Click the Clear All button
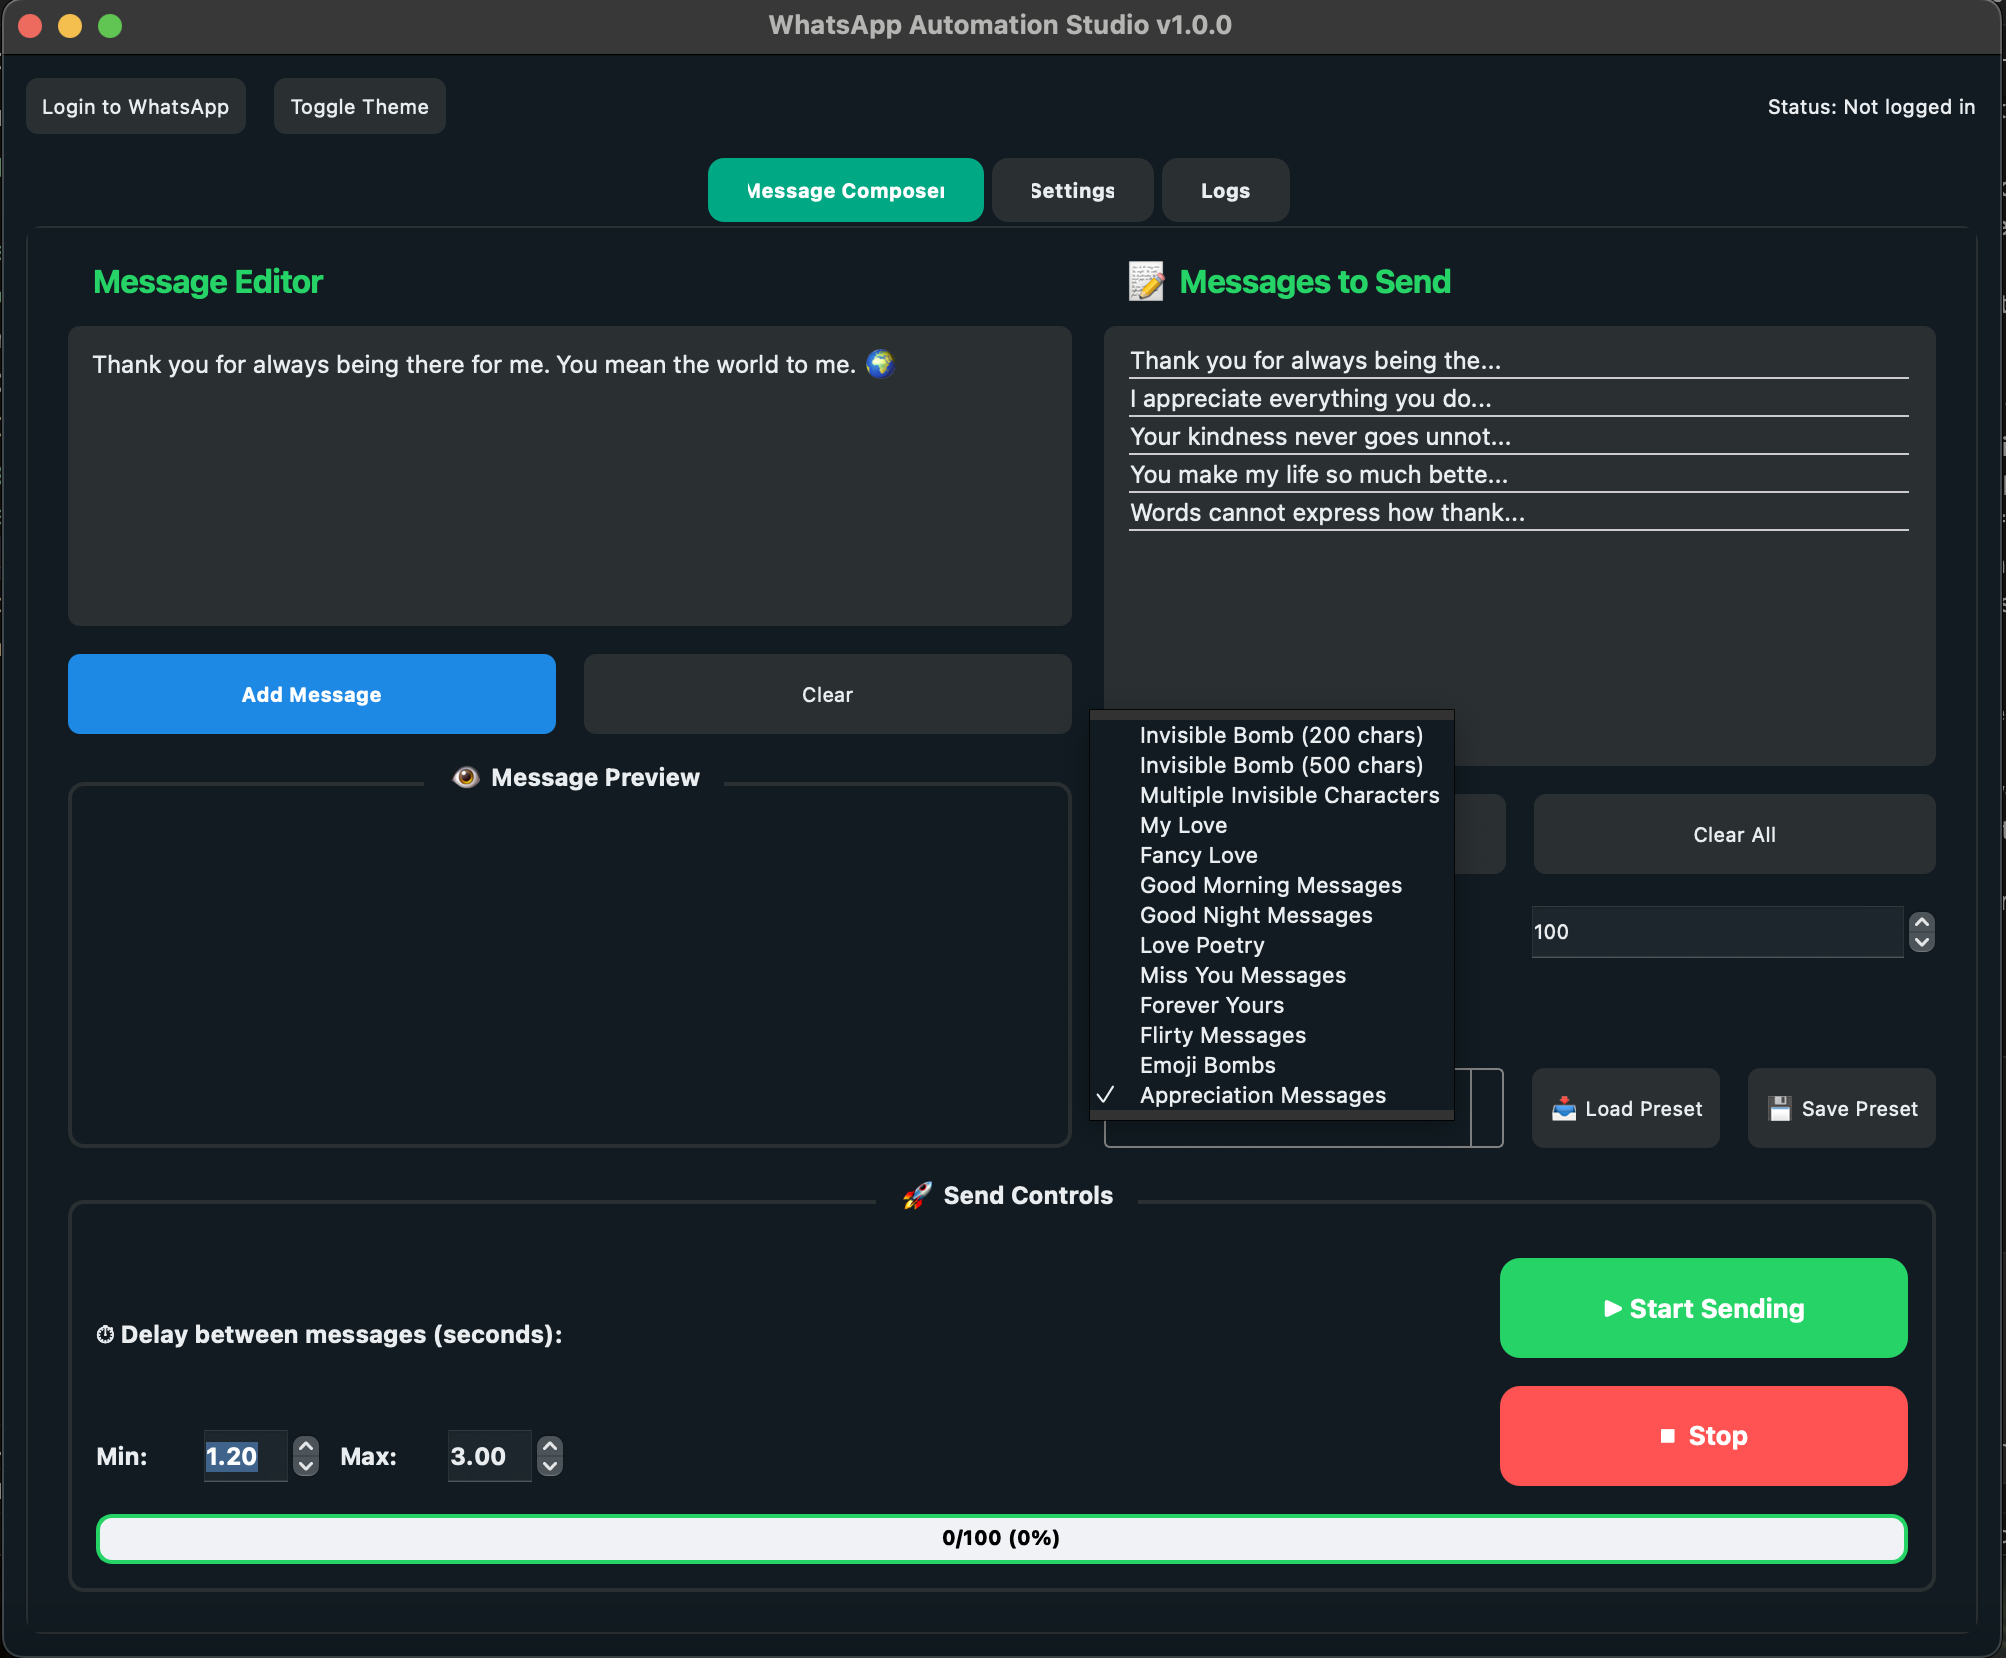This screenshot has width=2006, height=1658. [1733, 834]
